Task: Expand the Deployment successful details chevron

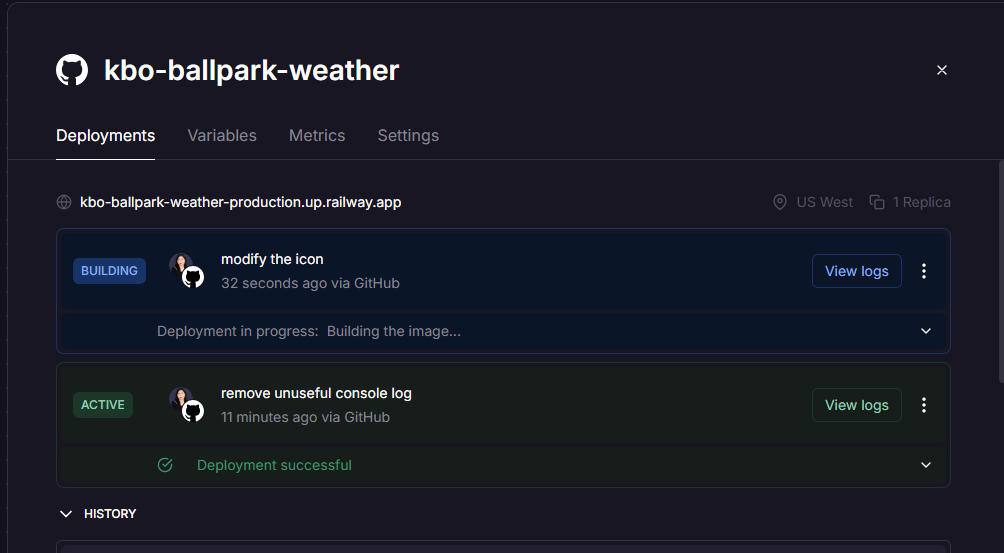Action: point(926,465)
